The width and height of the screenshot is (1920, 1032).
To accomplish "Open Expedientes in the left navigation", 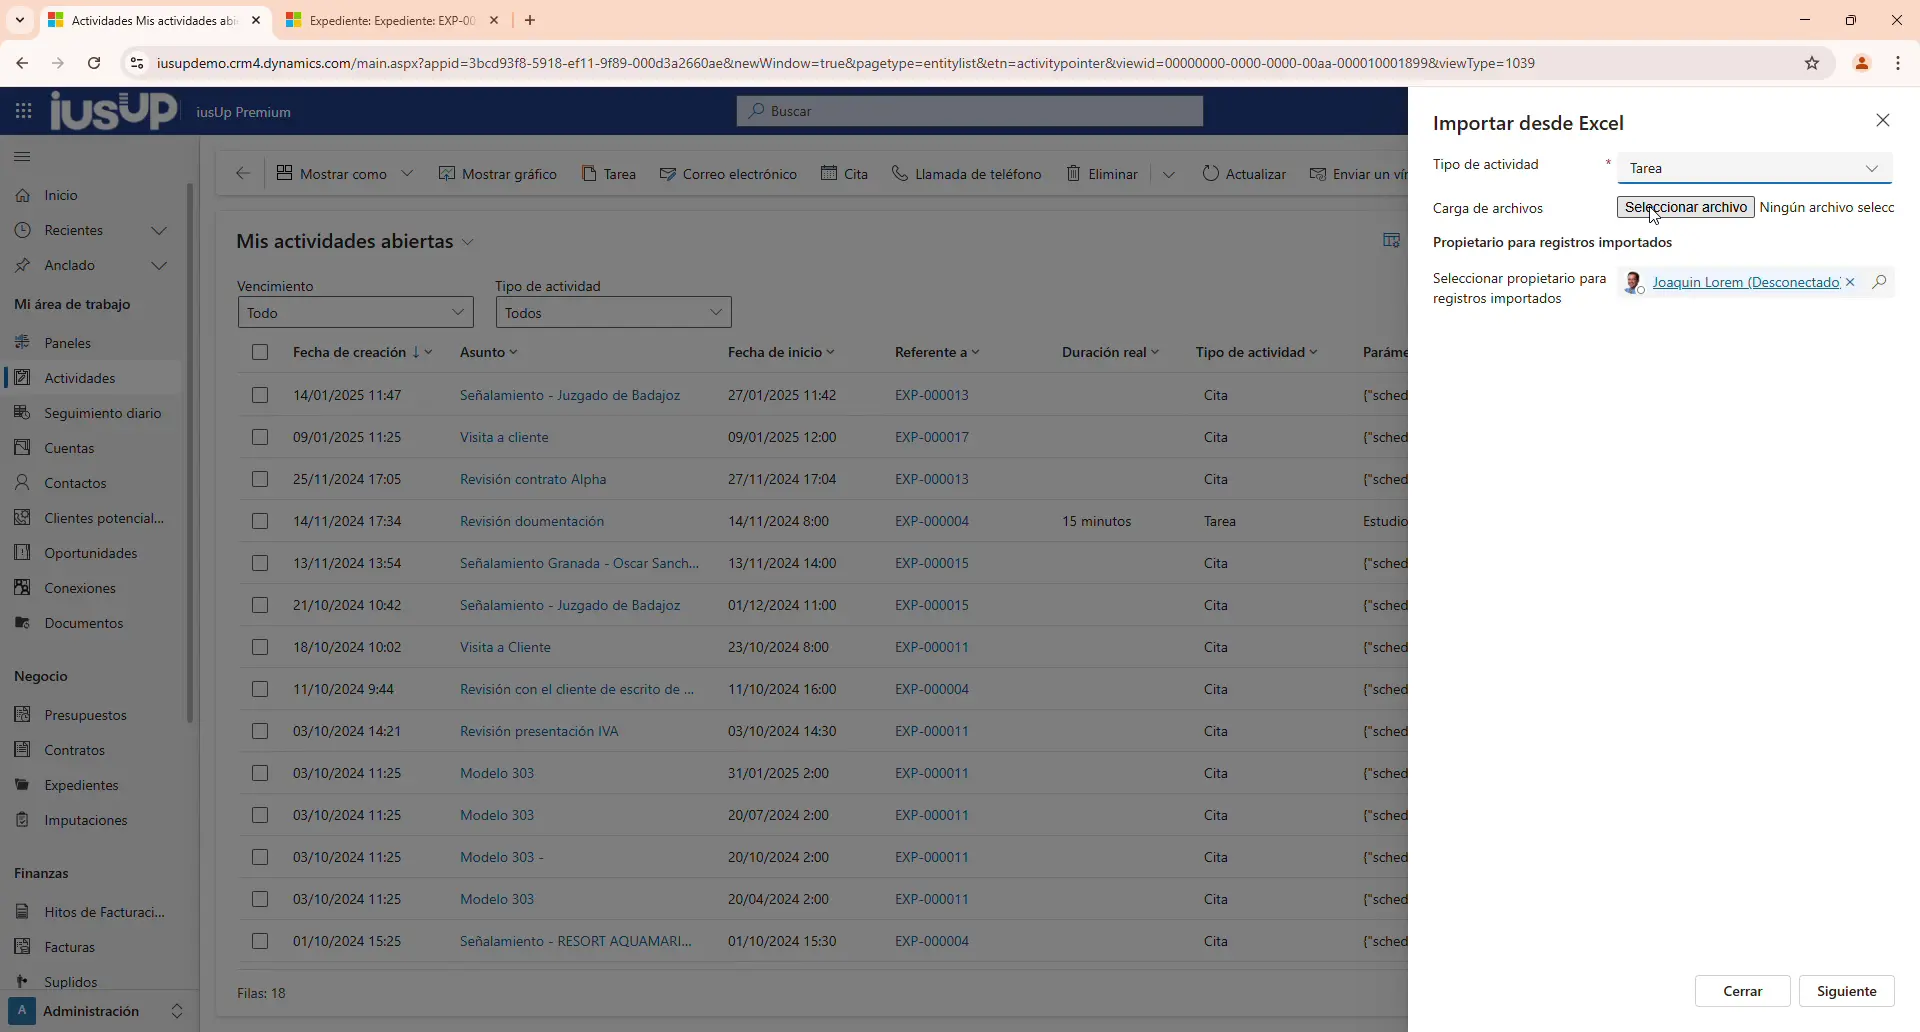I will (x=81, y=785).
